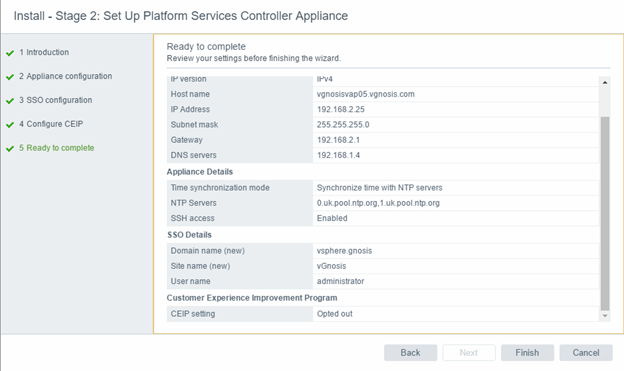Click green checkmark beside Configure CEIP

click(x=10, y=125)
